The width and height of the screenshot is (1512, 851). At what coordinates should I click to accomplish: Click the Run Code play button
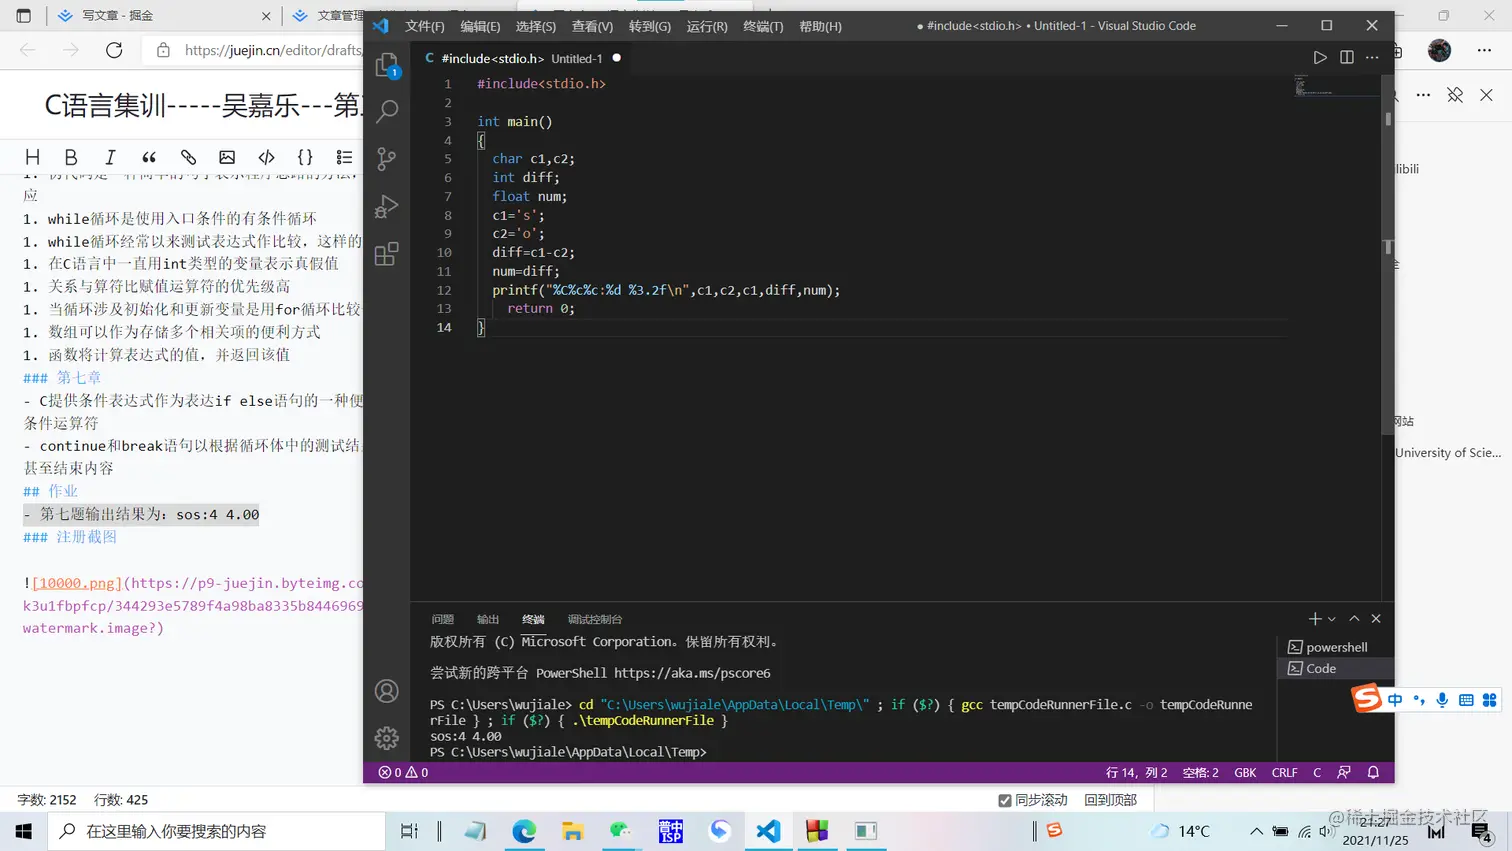pos(1320,58)
